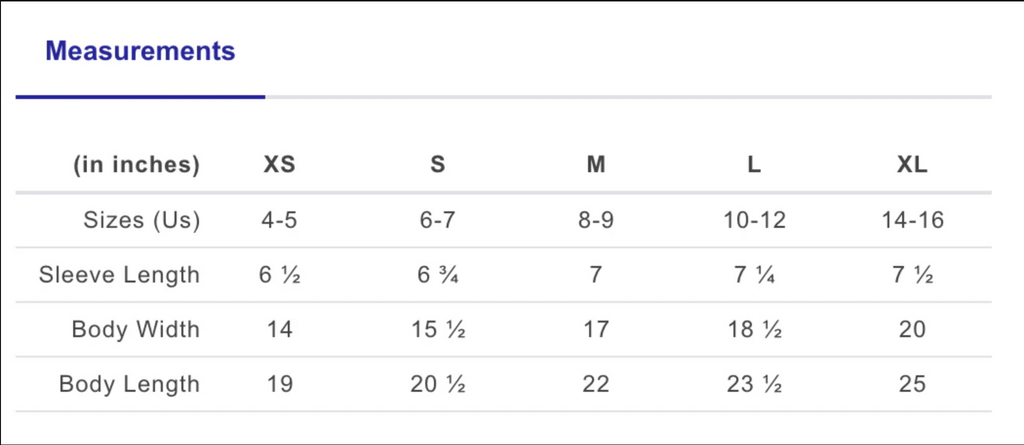Click the M column header

coord(596,165)
